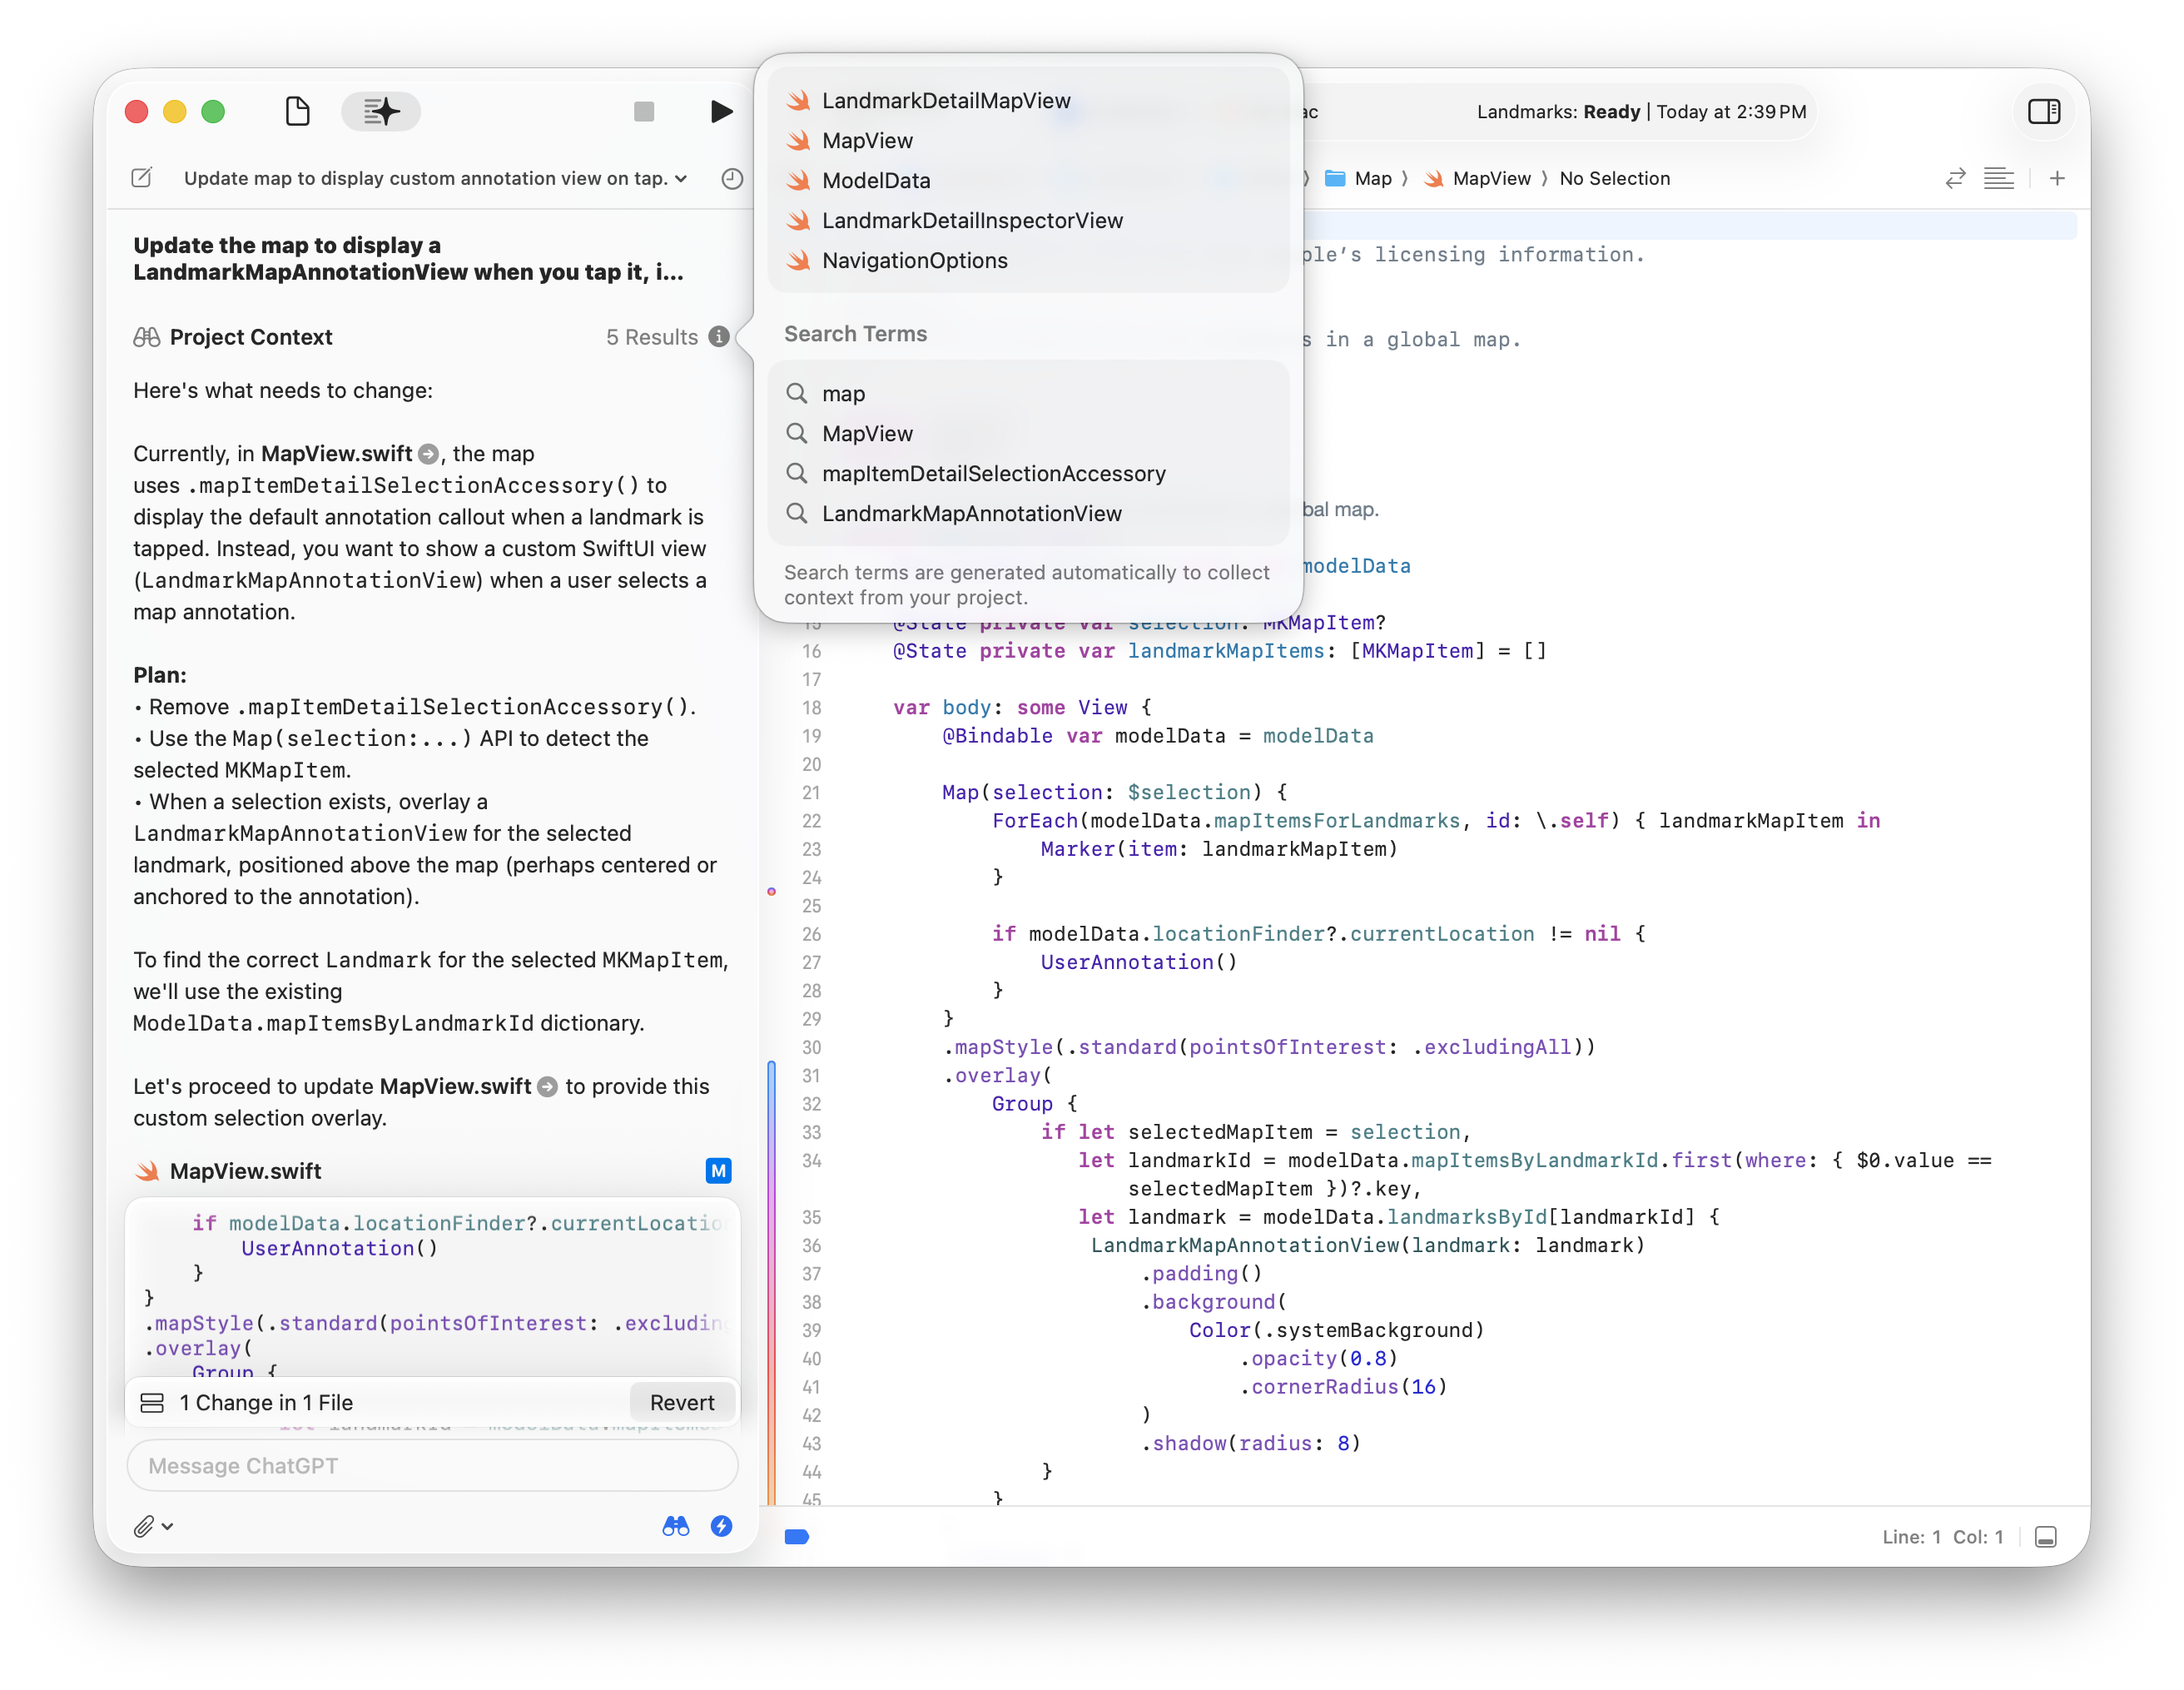This screenshot has height=1690, width=2184.
Task: Click the Message ChatGPT input field
Action: pos(432,1465)
